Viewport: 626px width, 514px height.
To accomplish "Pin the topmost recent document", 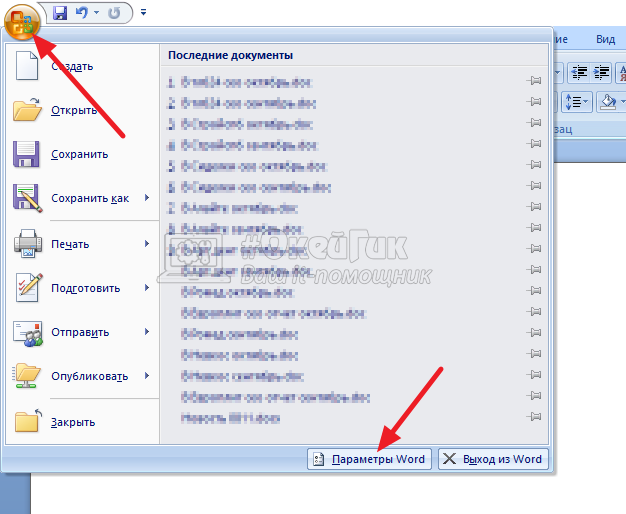I will click(x=533, y=81).
